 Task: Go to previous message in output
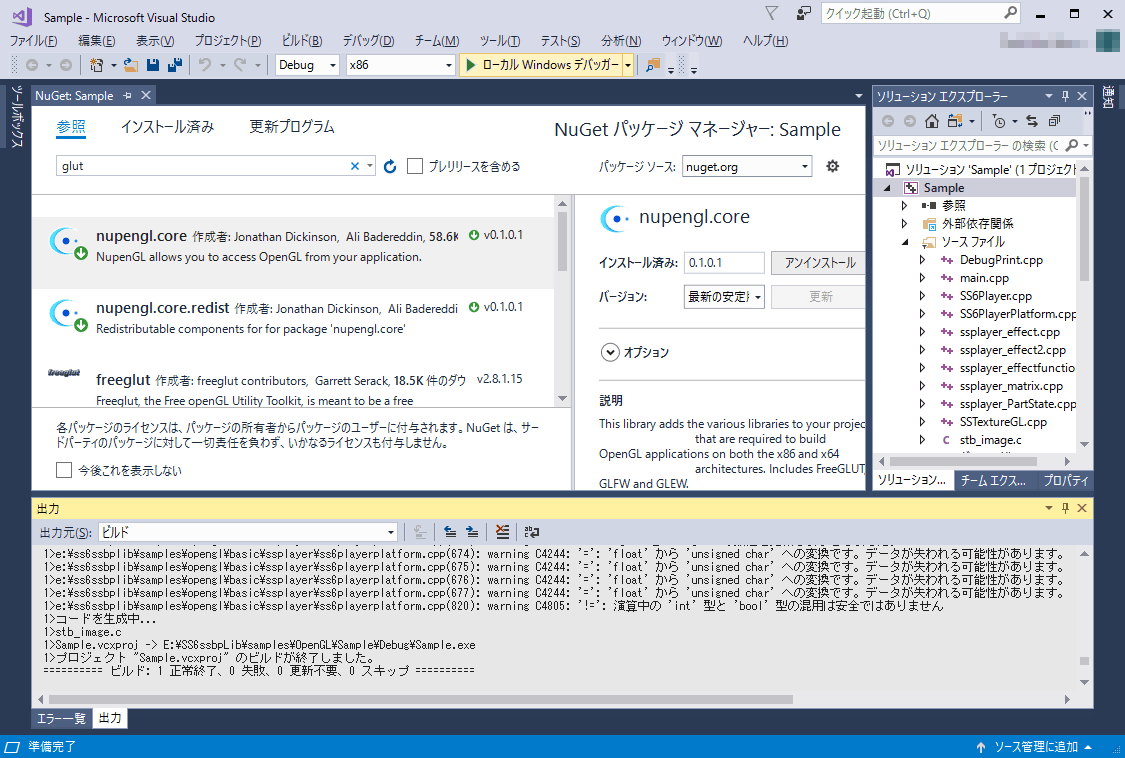point(450,532)
